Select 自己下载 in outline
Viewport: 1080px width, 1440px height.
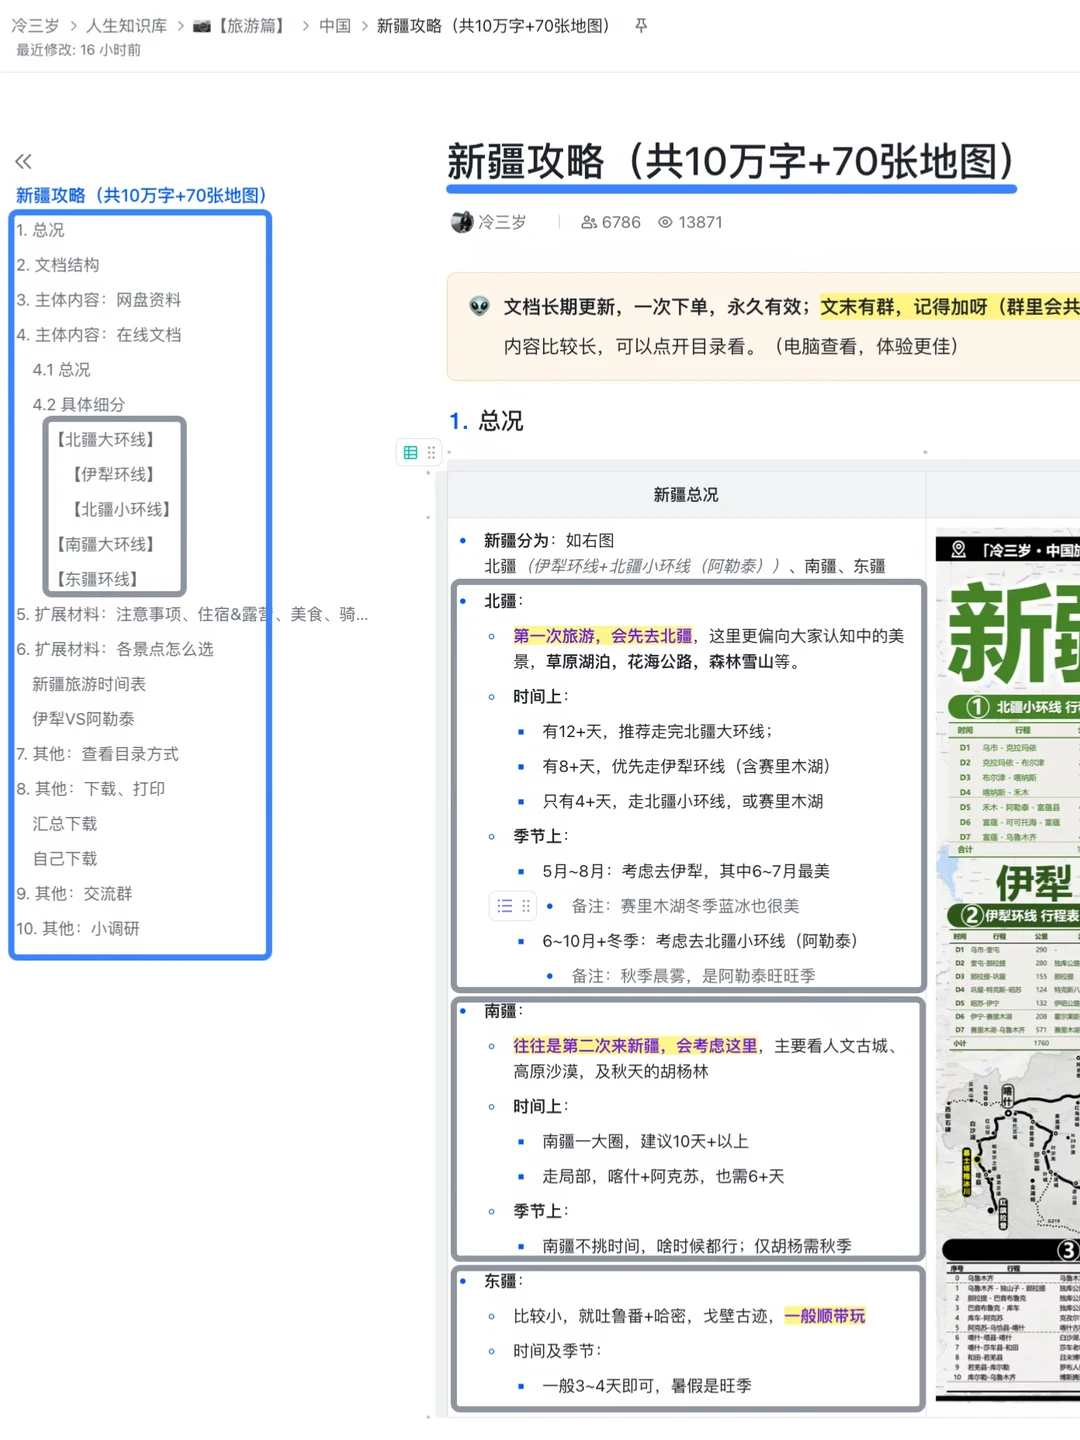(x=65, y=860)
